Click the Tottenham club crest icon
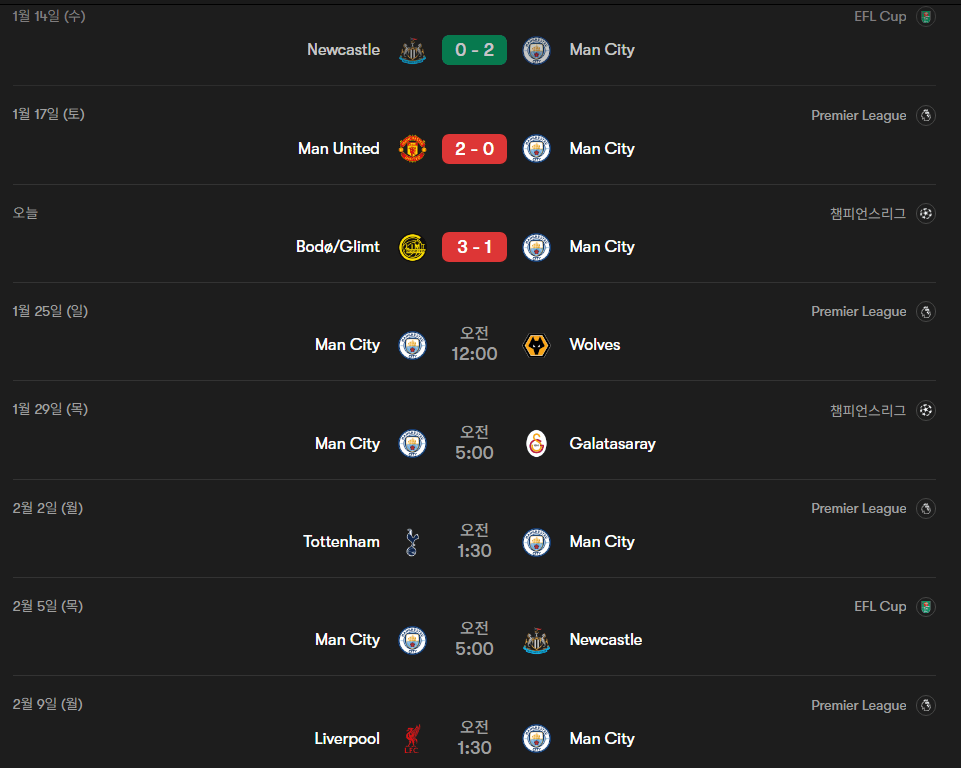This screenshot has width=961, height=768. (x=412, y=542)
